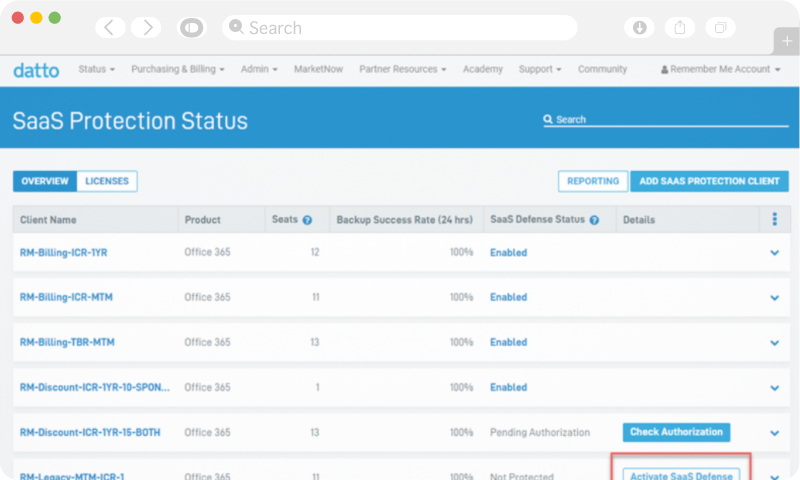
Task: Open MarketNow in the navigation
Action: coord(318,69)
